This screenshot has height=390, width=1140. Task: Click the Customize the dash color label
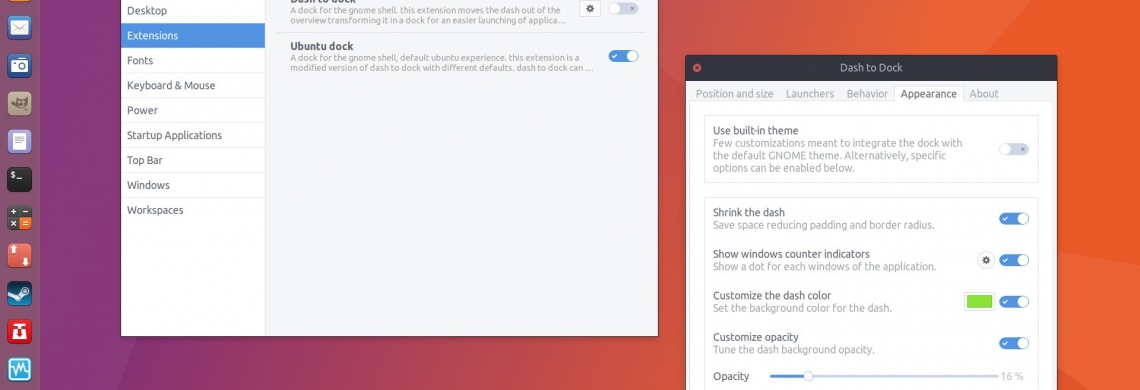pos(771,295)
